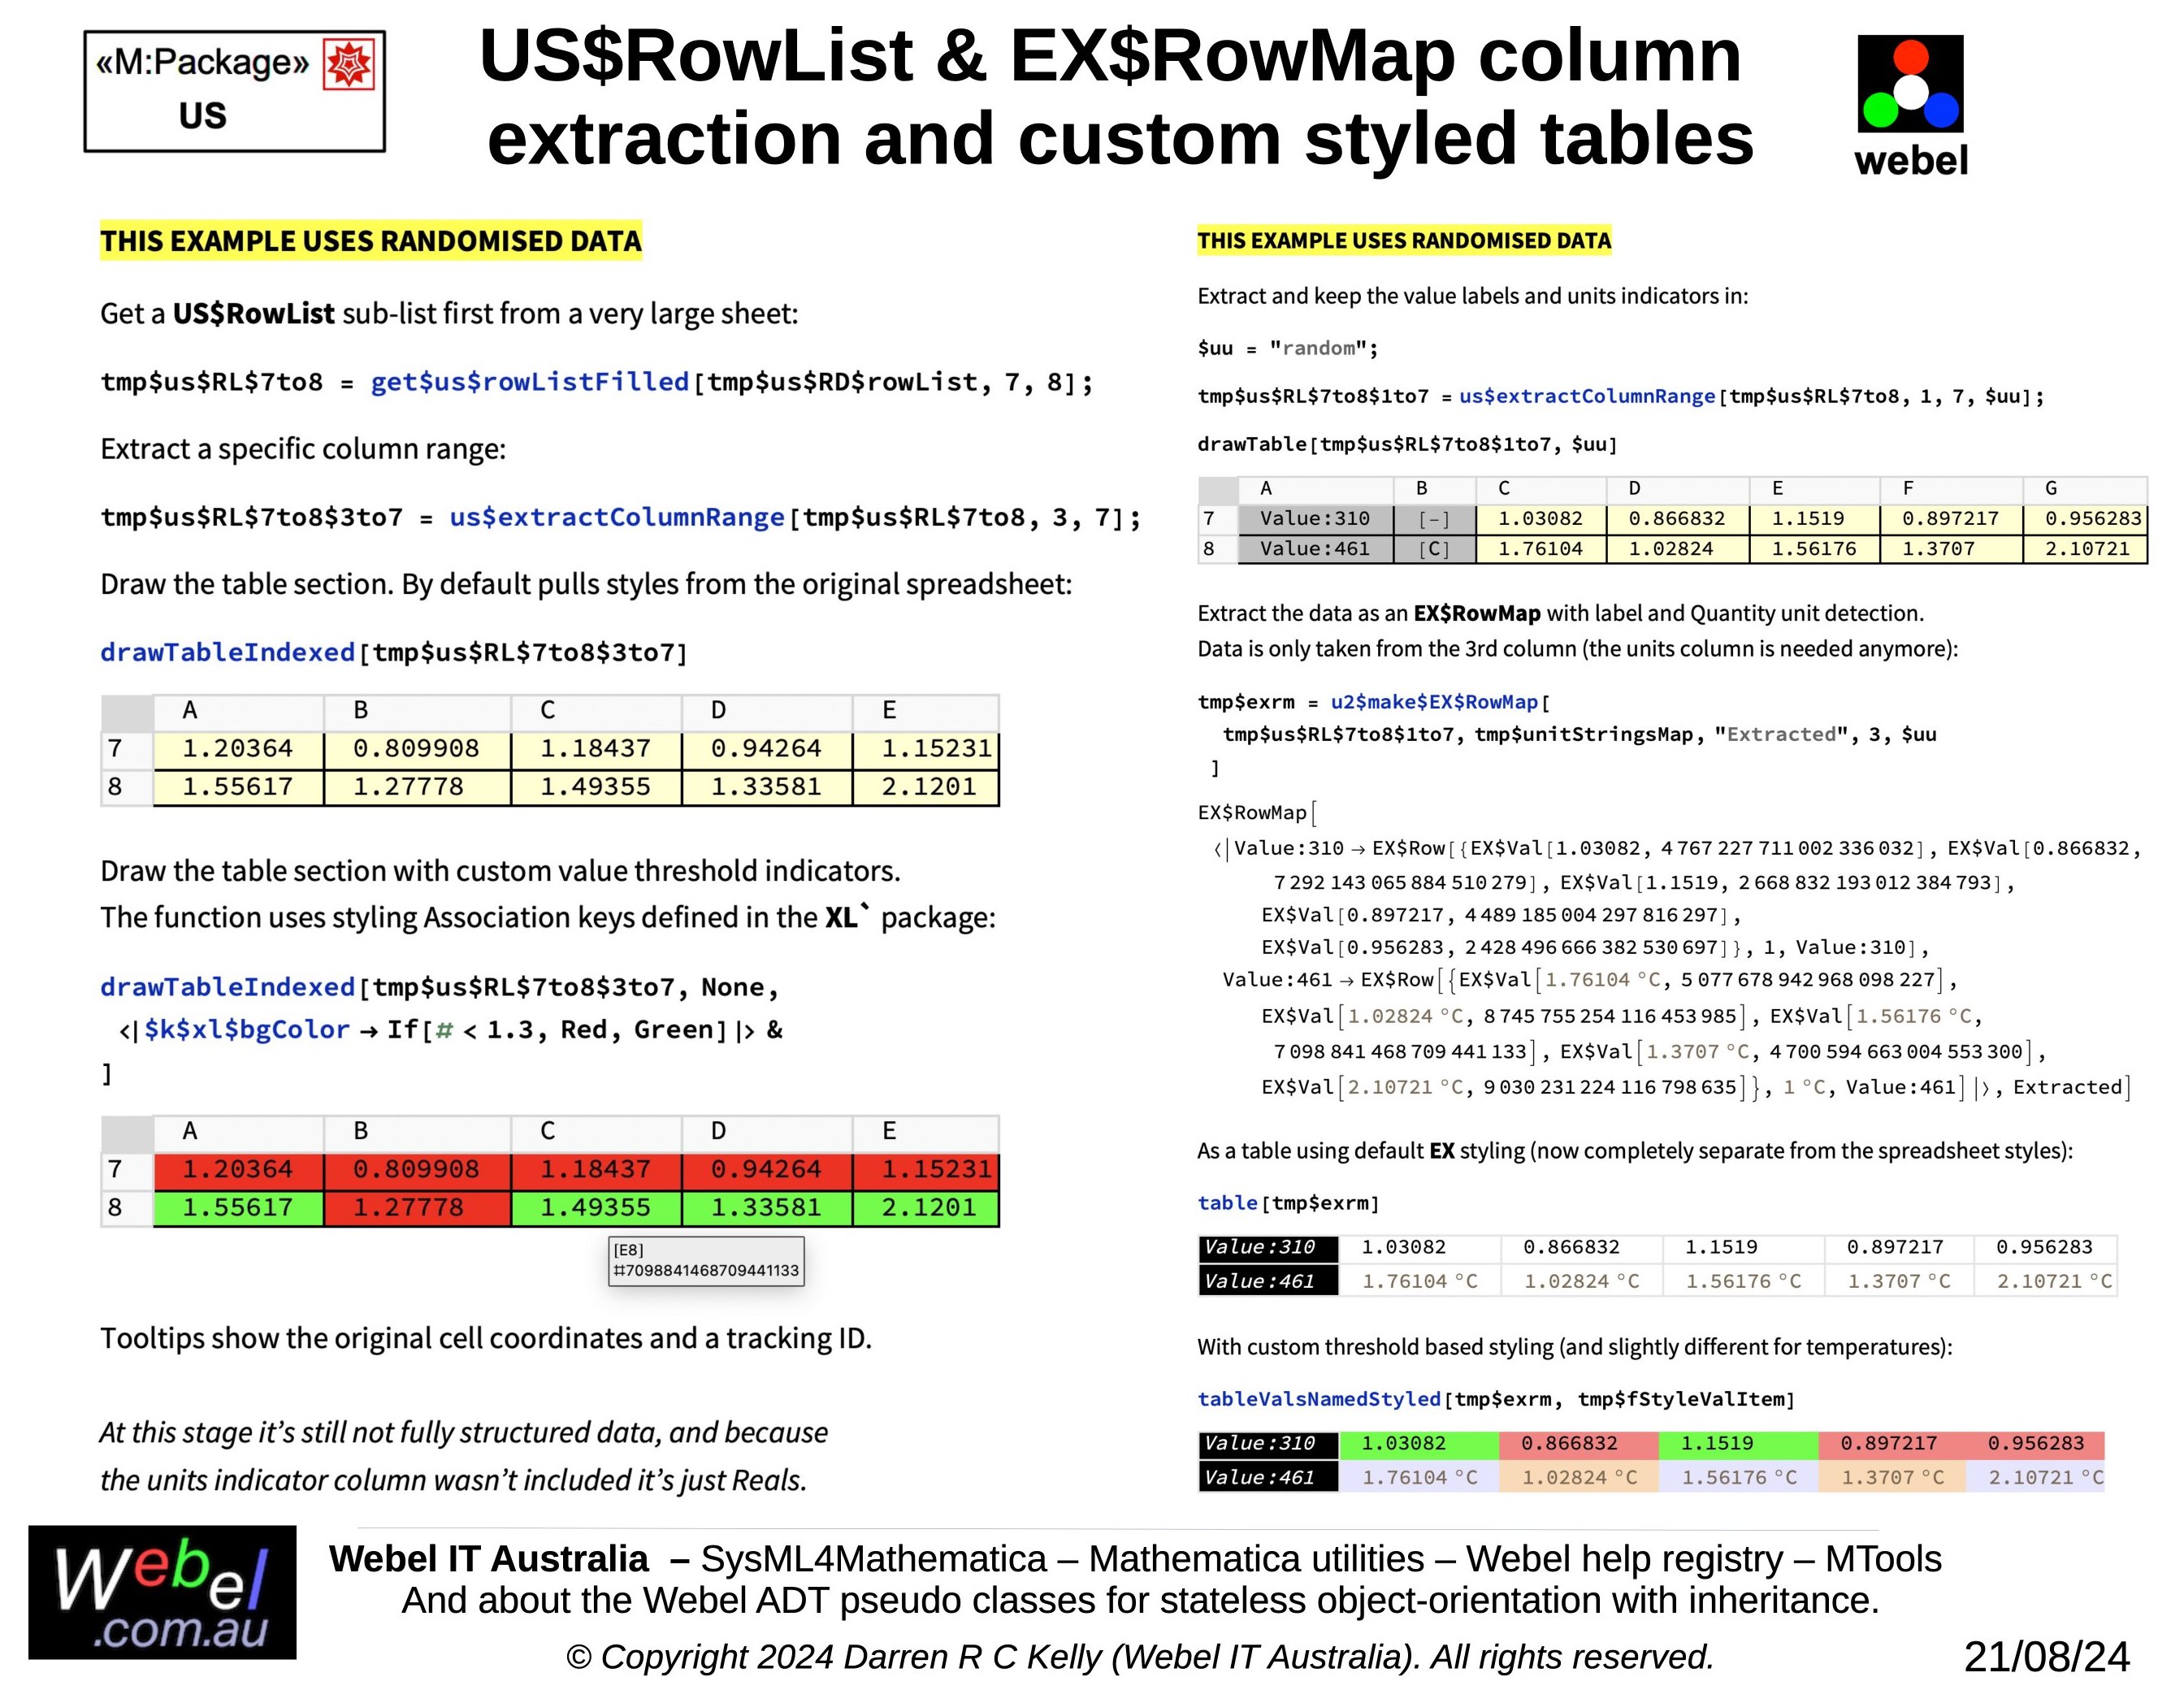Click black Value:461 label in bottom styled table

pos(1268,1478)
